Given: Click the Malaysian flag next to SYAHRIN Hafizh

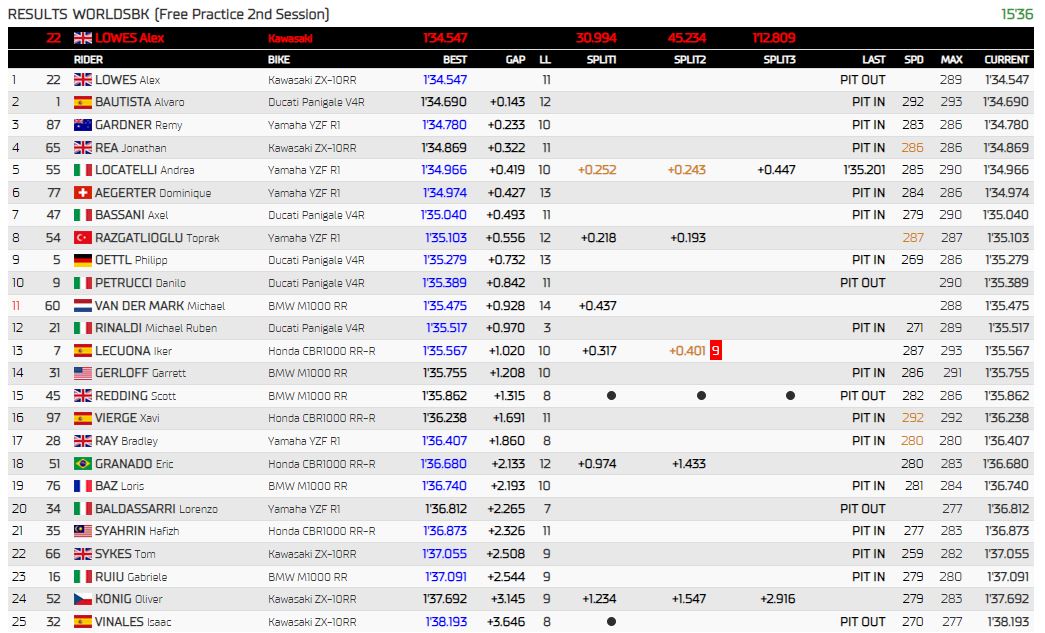Looking at the screenshot, I should [83, 531].
